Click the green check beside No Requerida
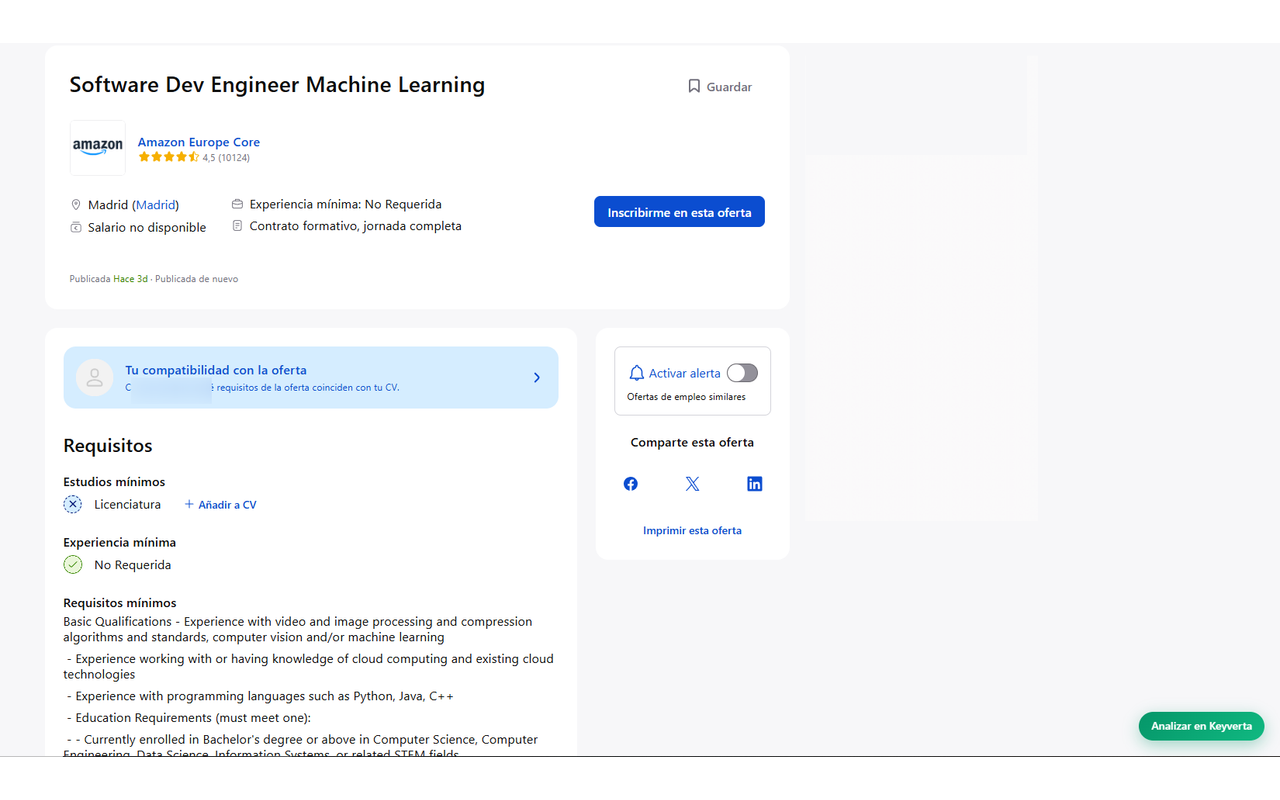 click(x=73, y=565)
